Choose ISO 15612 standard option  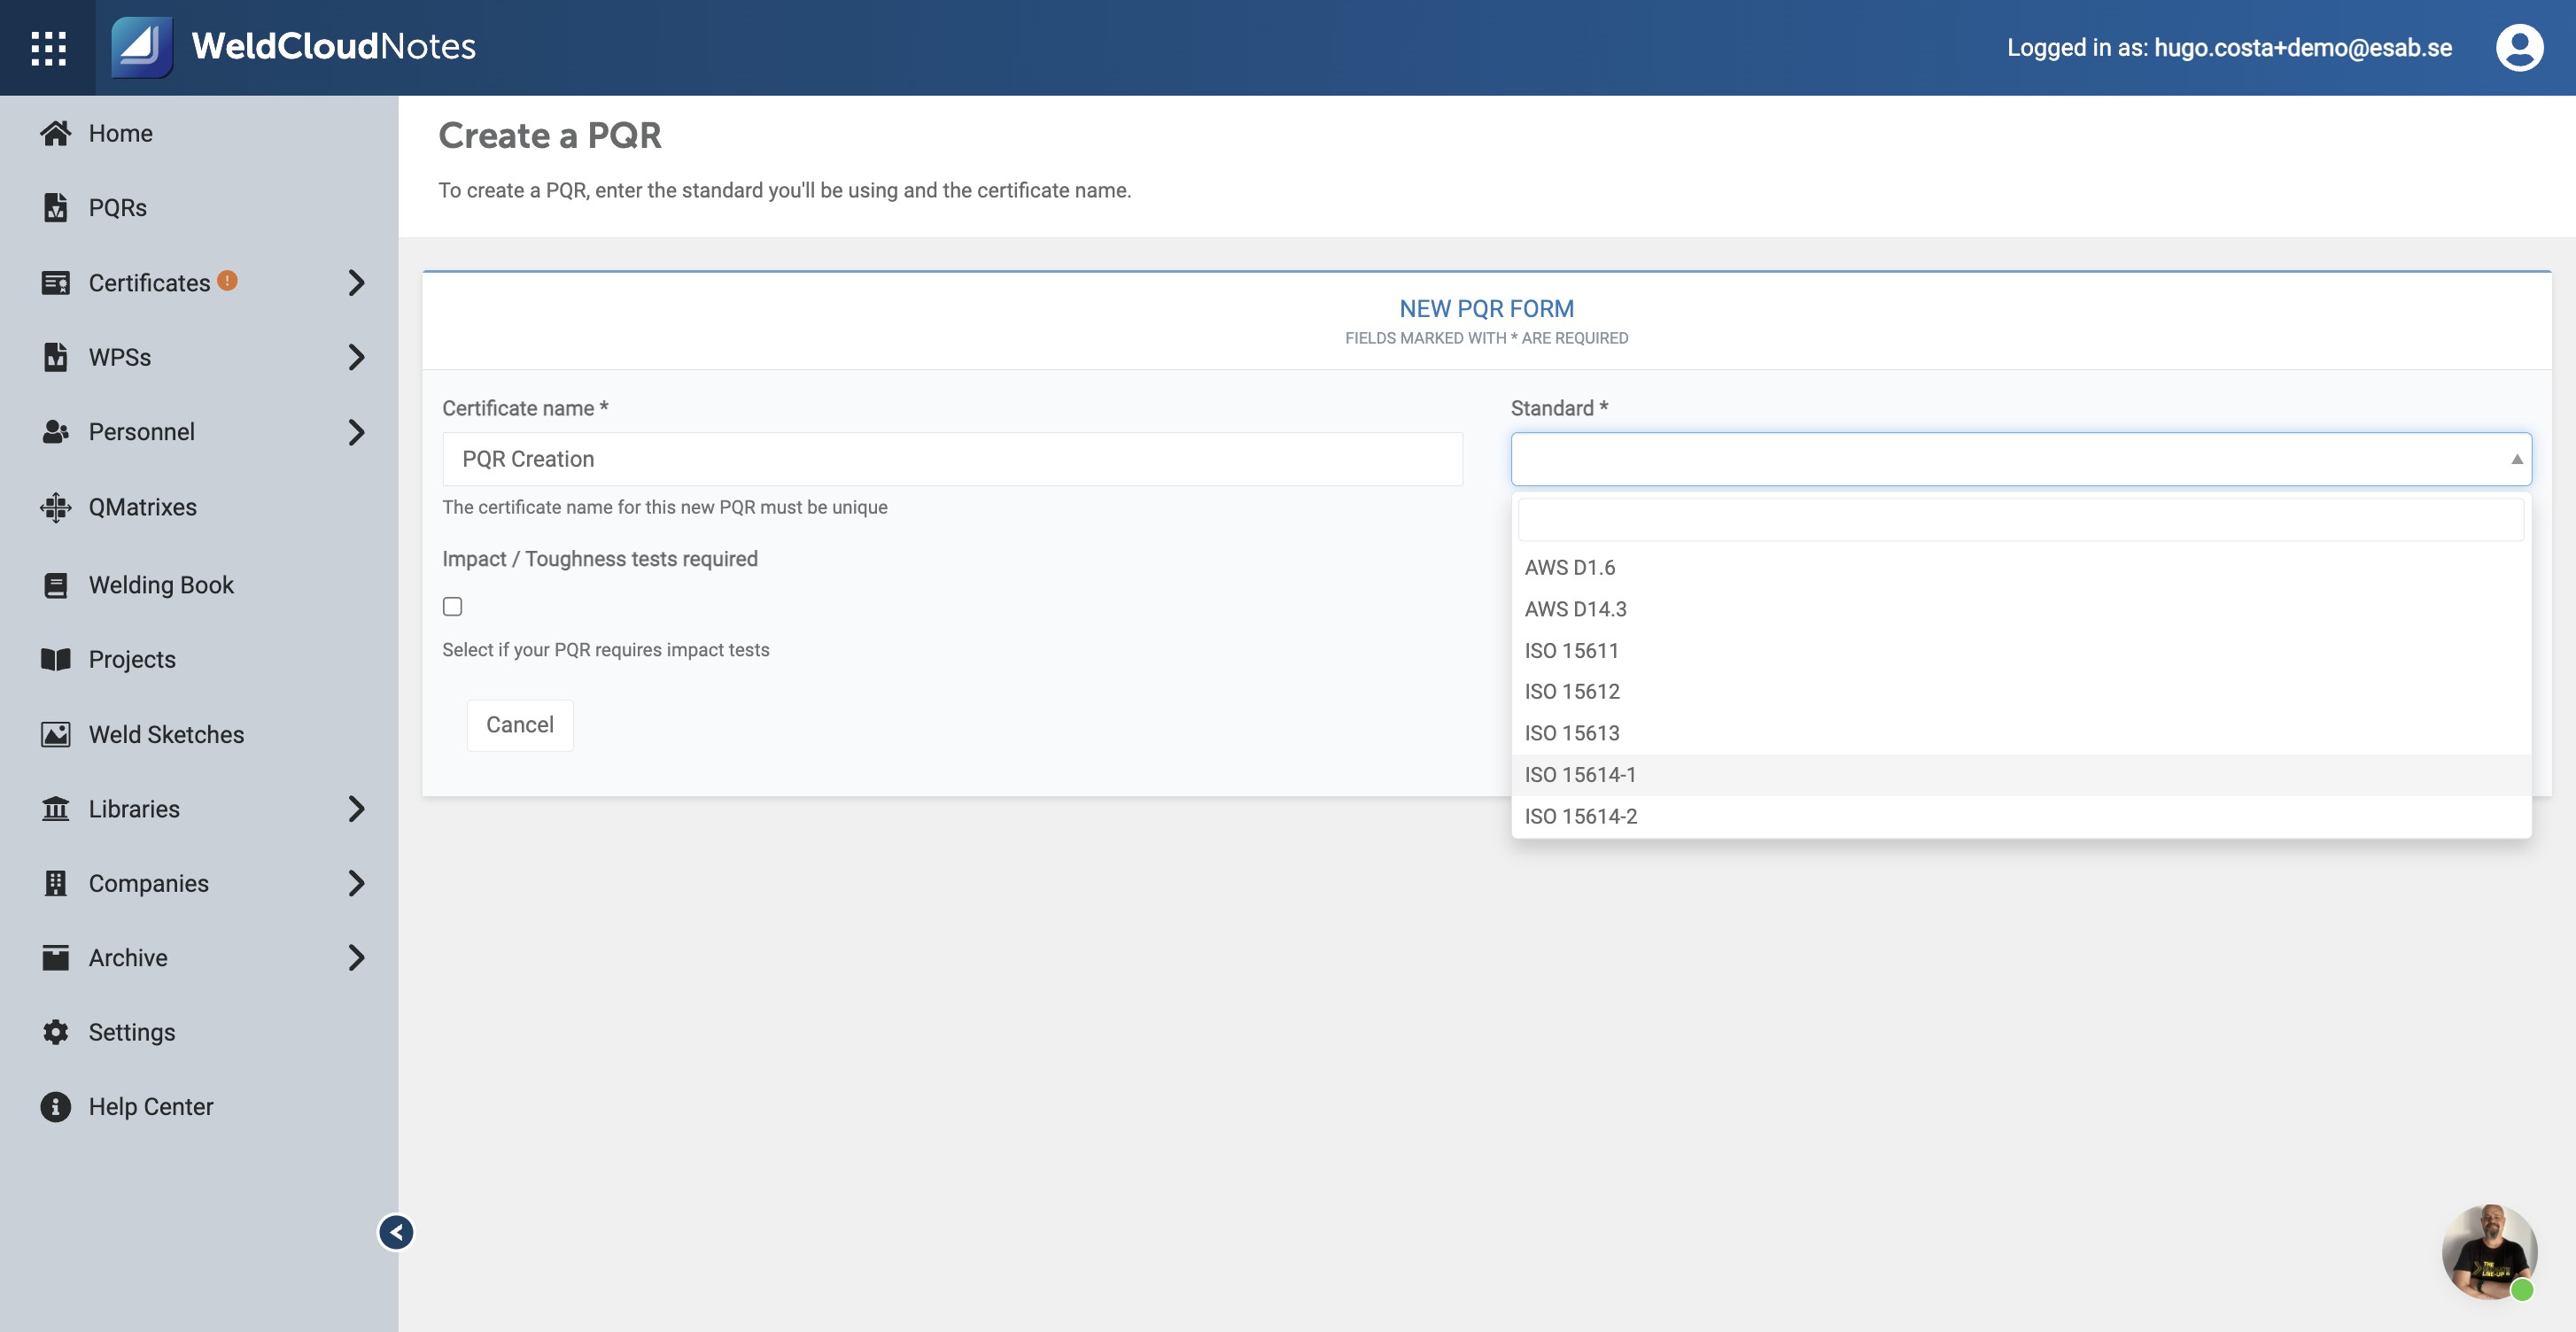coord(2021,692)
